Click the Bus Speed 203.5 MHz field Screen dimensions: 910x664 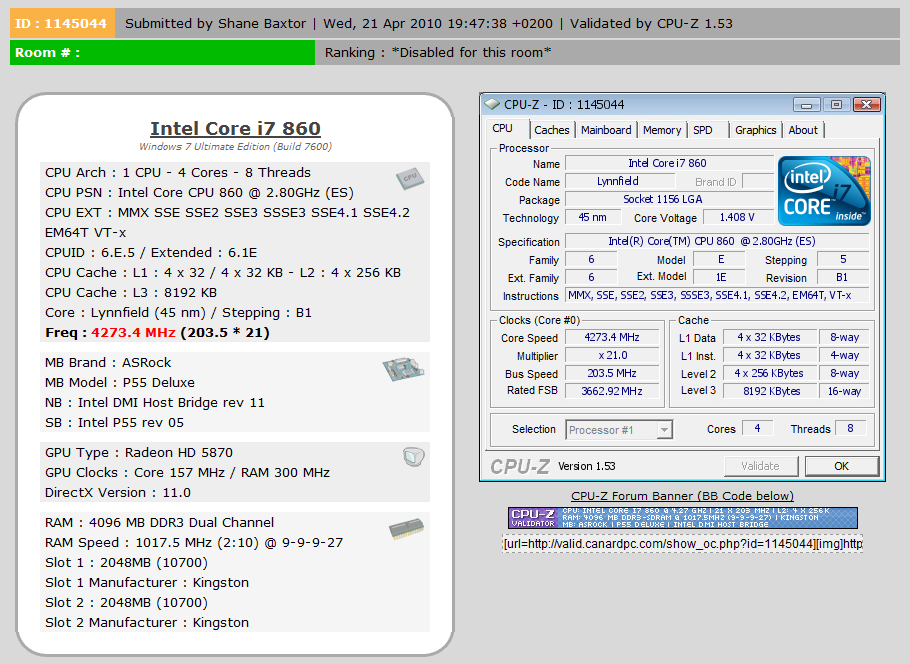[612, 373]
